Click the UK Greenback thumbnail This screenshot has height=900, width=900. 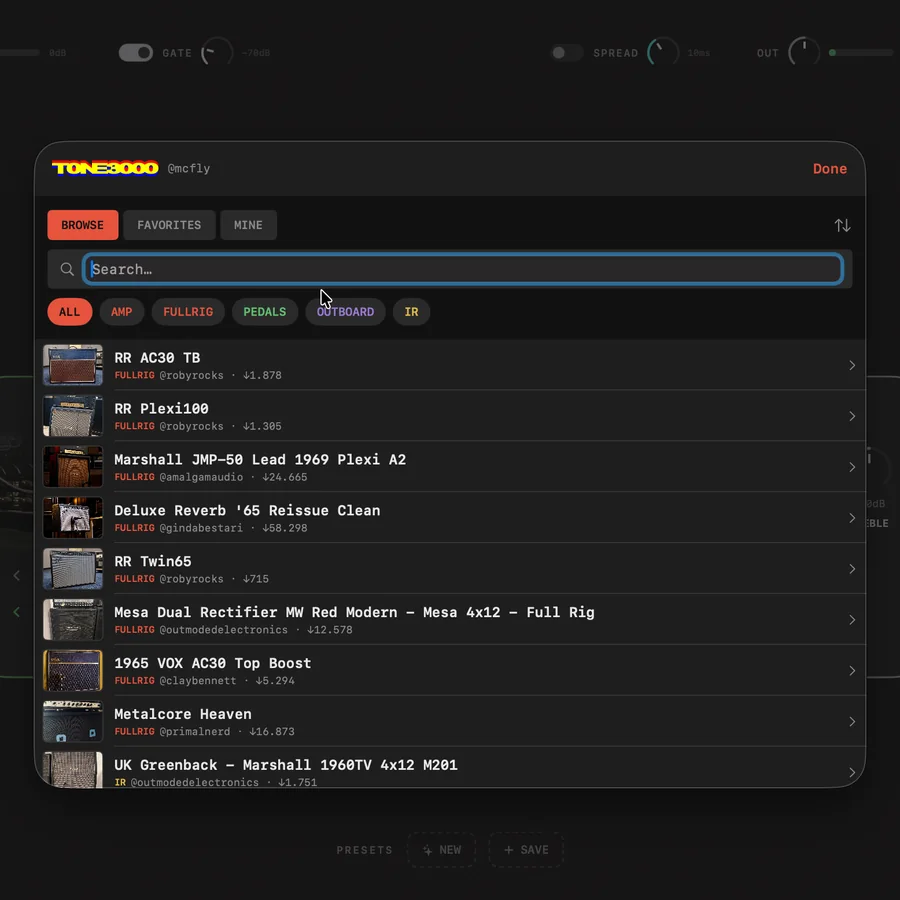coord(73,770)
